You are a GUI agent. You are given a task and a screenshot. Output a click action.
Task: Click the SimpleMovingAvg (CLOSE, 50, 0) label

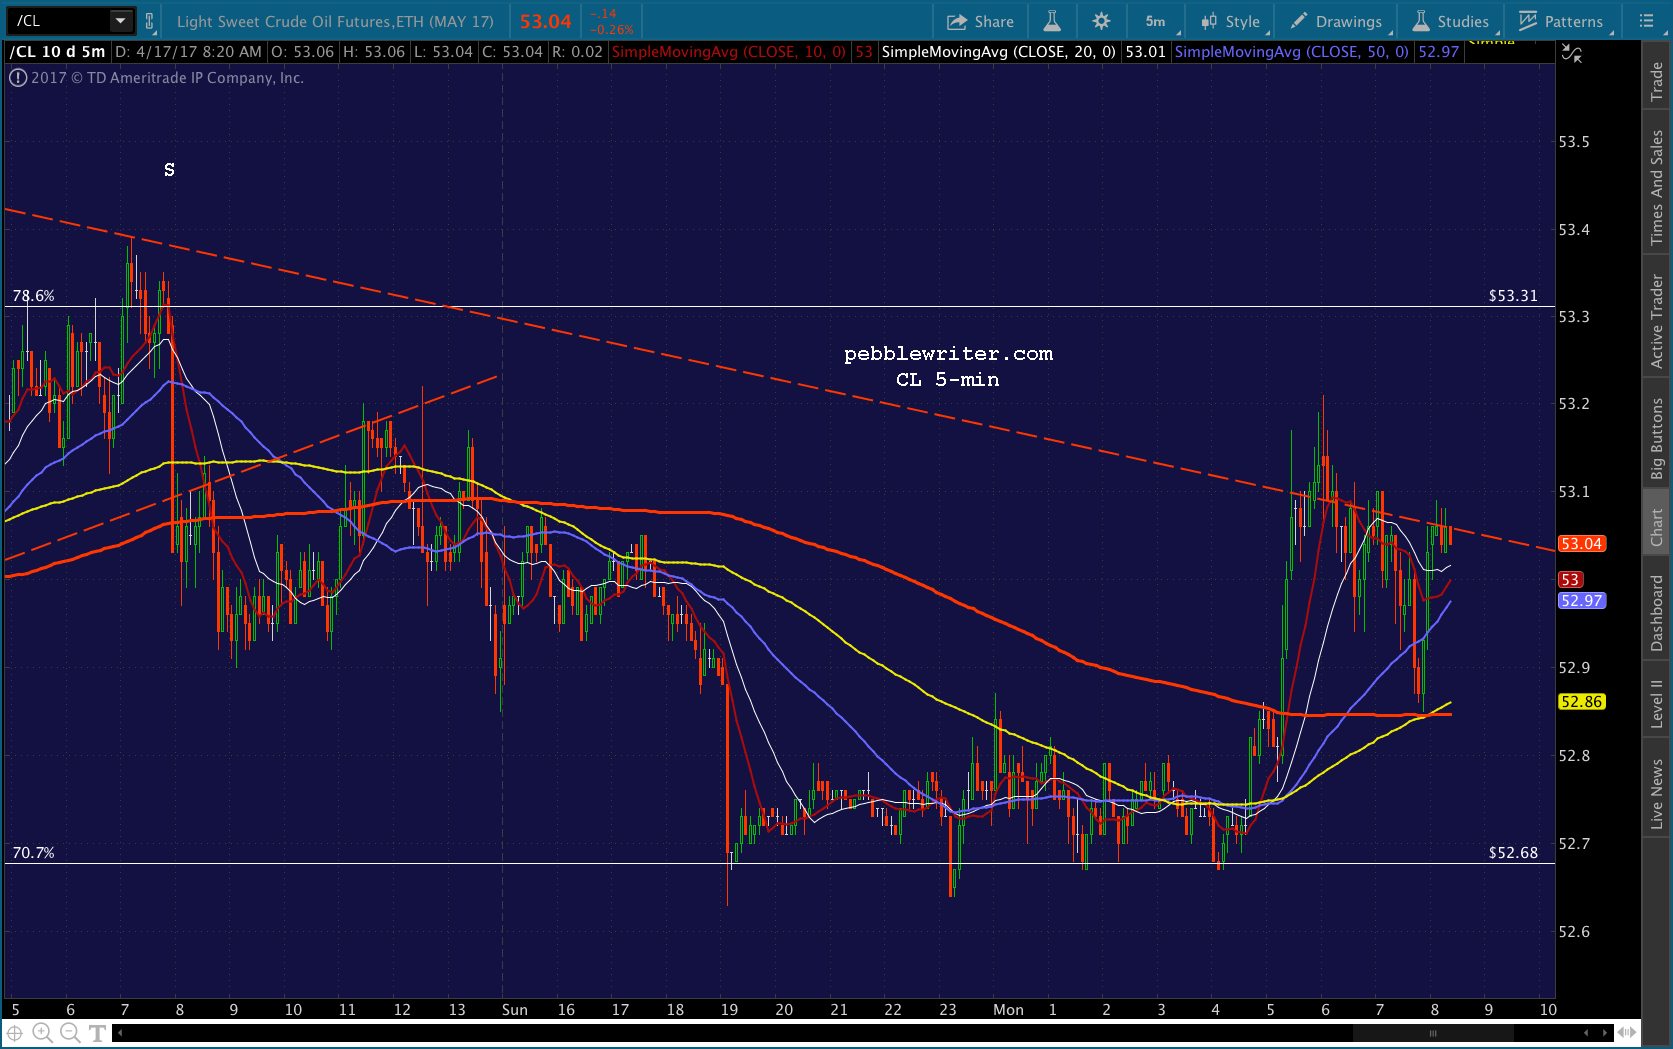click(1292, 52)
